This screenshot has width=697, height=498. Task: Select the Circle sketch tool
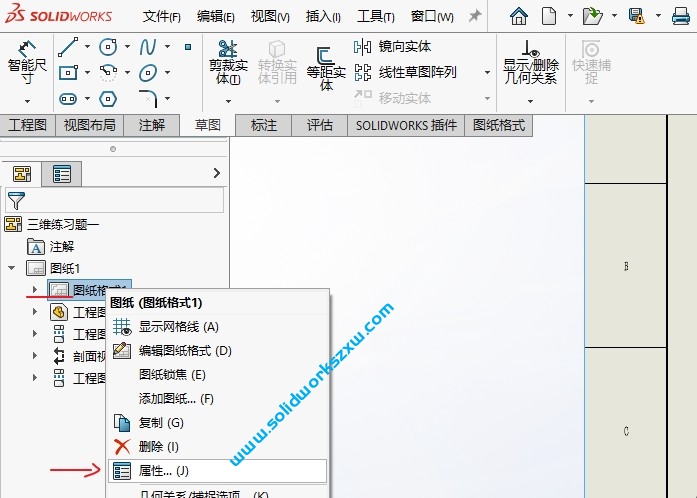point(108,47)
